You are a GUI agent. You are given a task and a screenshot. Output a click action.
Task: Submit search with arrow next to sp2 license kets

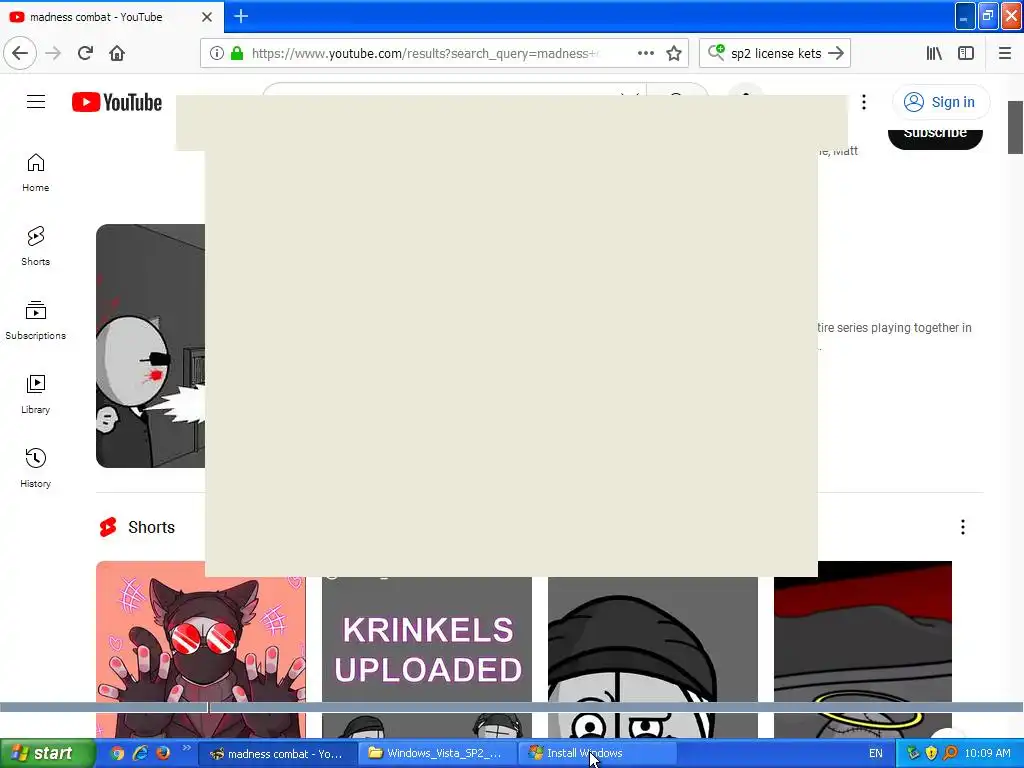(x=836, y=53)
